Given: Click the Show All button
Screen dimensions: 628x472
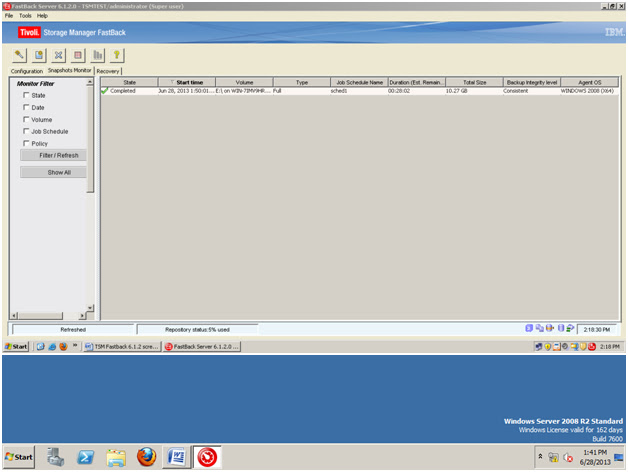Looking at the screenshot, I should (x=53, y=172).
